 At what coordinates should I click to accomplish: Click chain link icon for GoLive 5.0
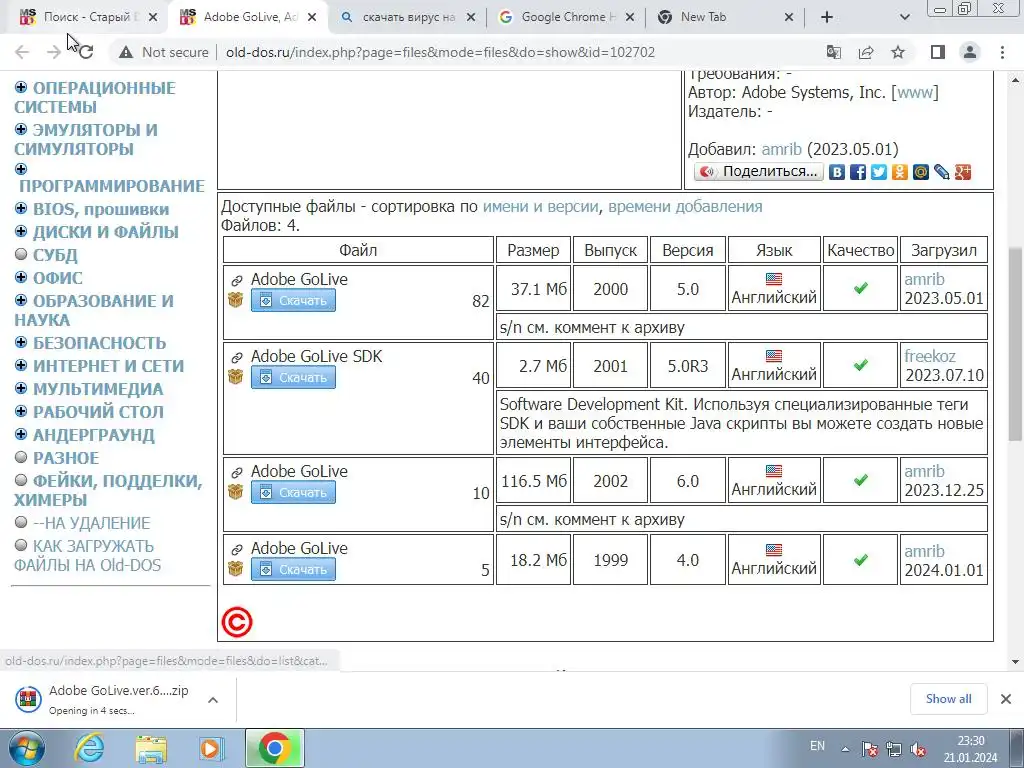pyautogui.click(x=236, y=280)
